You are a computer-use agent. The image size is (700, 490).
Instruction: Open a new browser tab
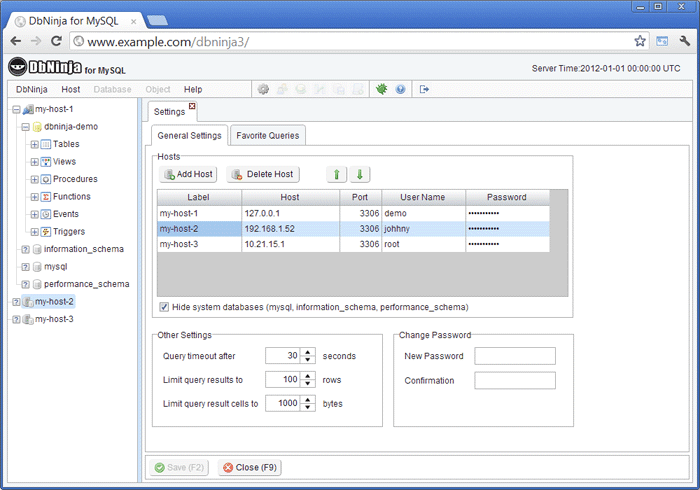pyautogui.click(x=157, y=21)
